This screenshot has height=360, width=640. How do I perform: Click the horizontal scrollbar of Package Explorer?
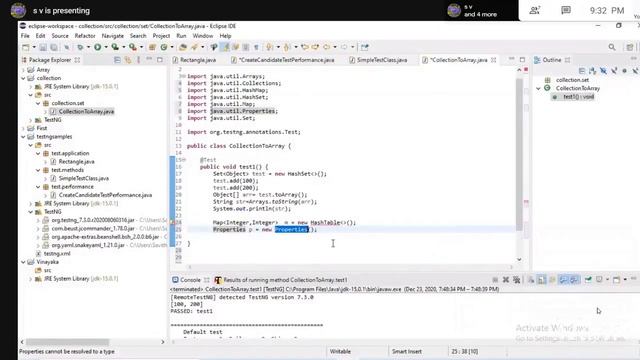(x=67, y=342)
